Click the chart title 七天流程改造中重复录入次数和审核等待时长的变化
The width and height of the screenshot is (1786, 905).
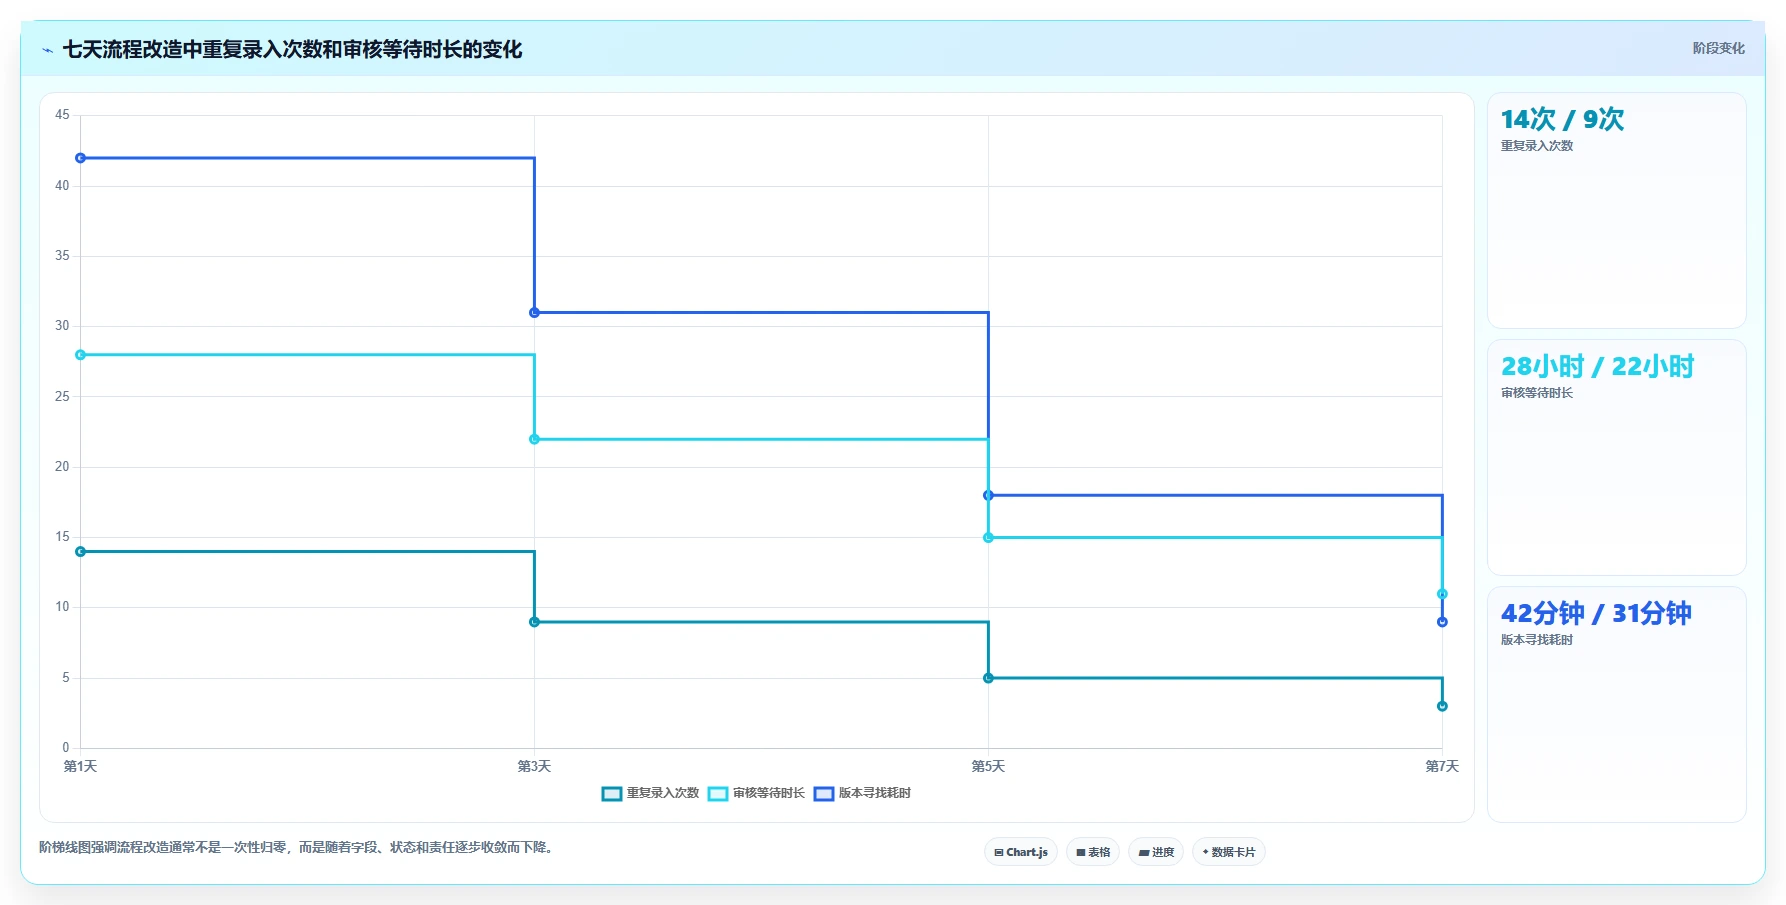point(292,50)
